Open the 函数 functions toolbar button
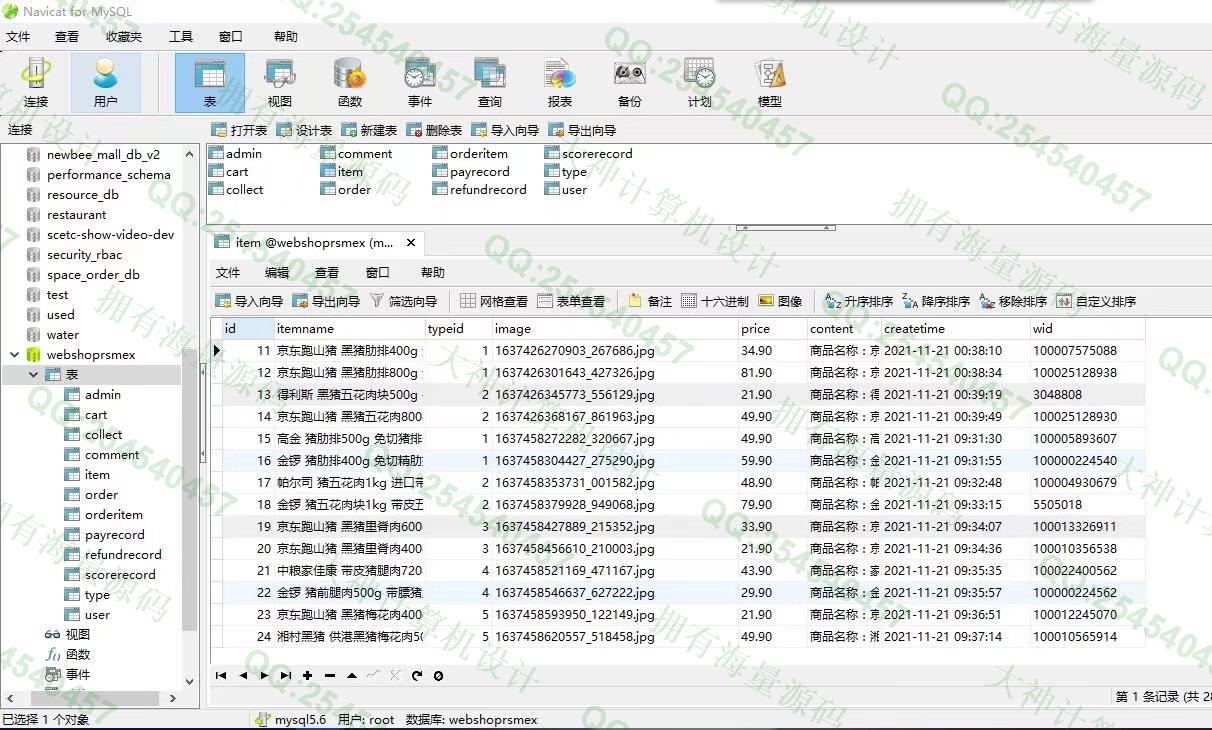Screen dimensions: 1212x730 350,83
